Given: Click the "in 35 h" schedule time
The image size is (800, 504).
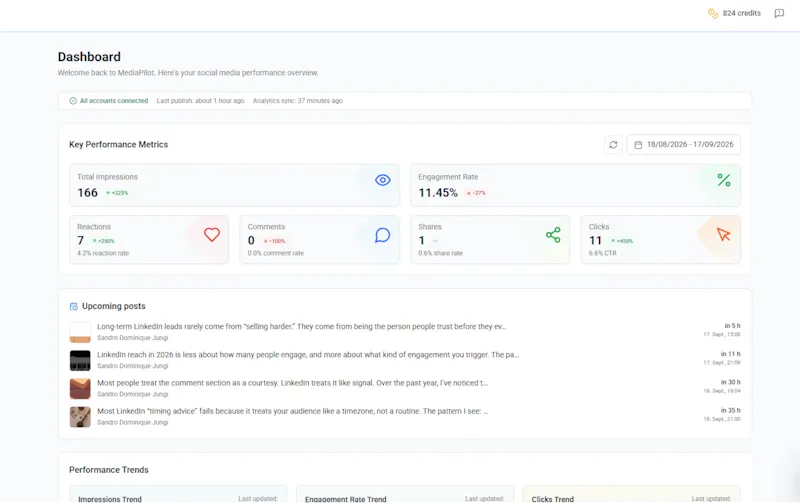Looking at the screenshot, I should (x=731, y=410).
